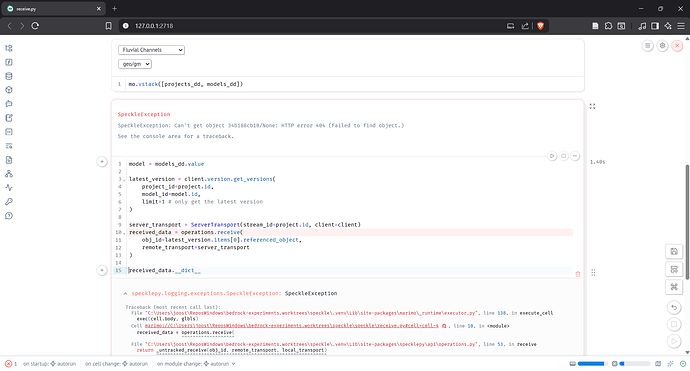Run the received_data cell
Screen dimensions: 690x371
pyautogui.click(x=552, y=156)
